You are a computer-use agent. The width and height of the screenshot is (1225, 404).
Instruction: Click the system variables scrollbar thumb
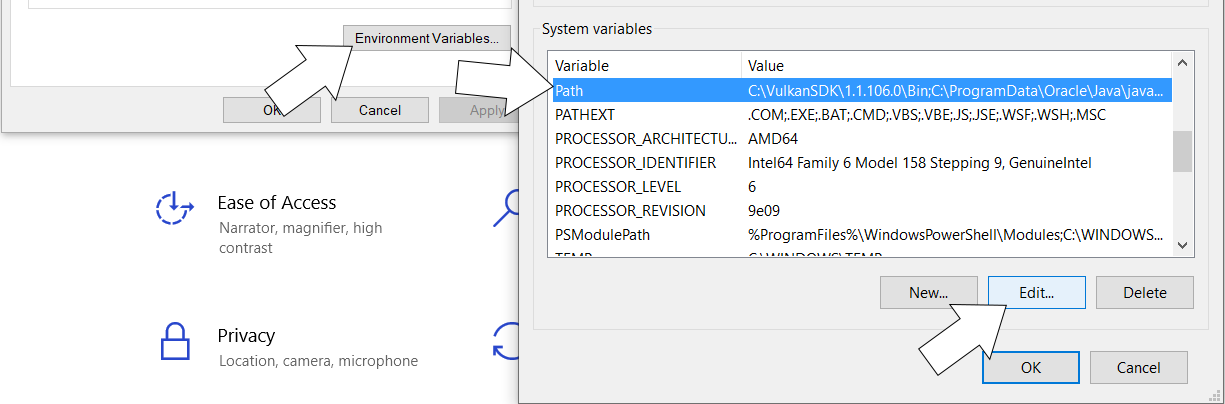pos(1182,151)
